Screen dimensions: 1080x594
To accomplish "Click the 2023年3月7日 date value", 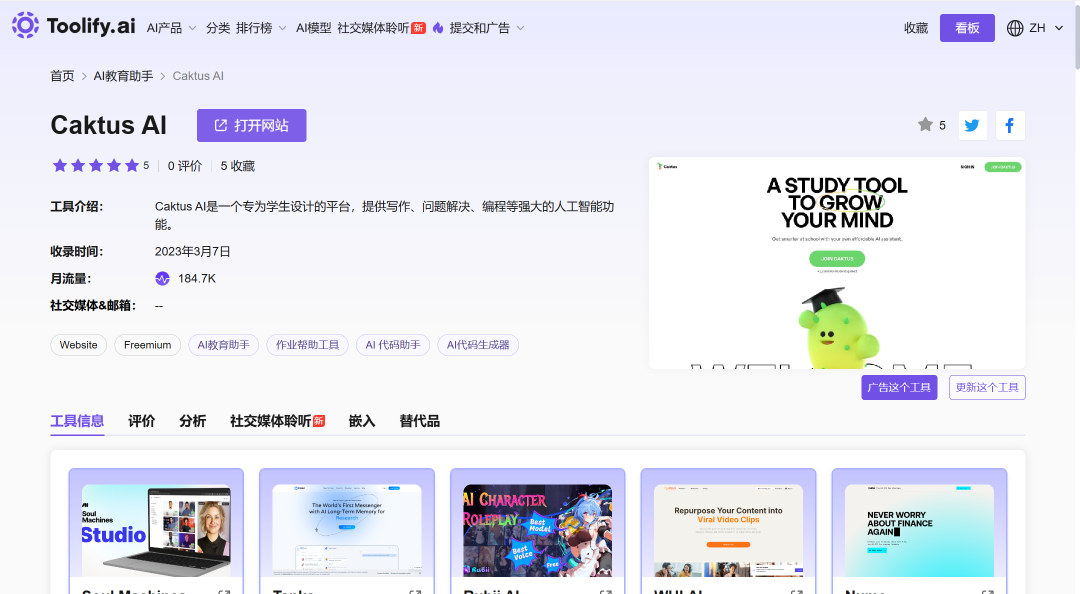I will click(x=193, y=252).
